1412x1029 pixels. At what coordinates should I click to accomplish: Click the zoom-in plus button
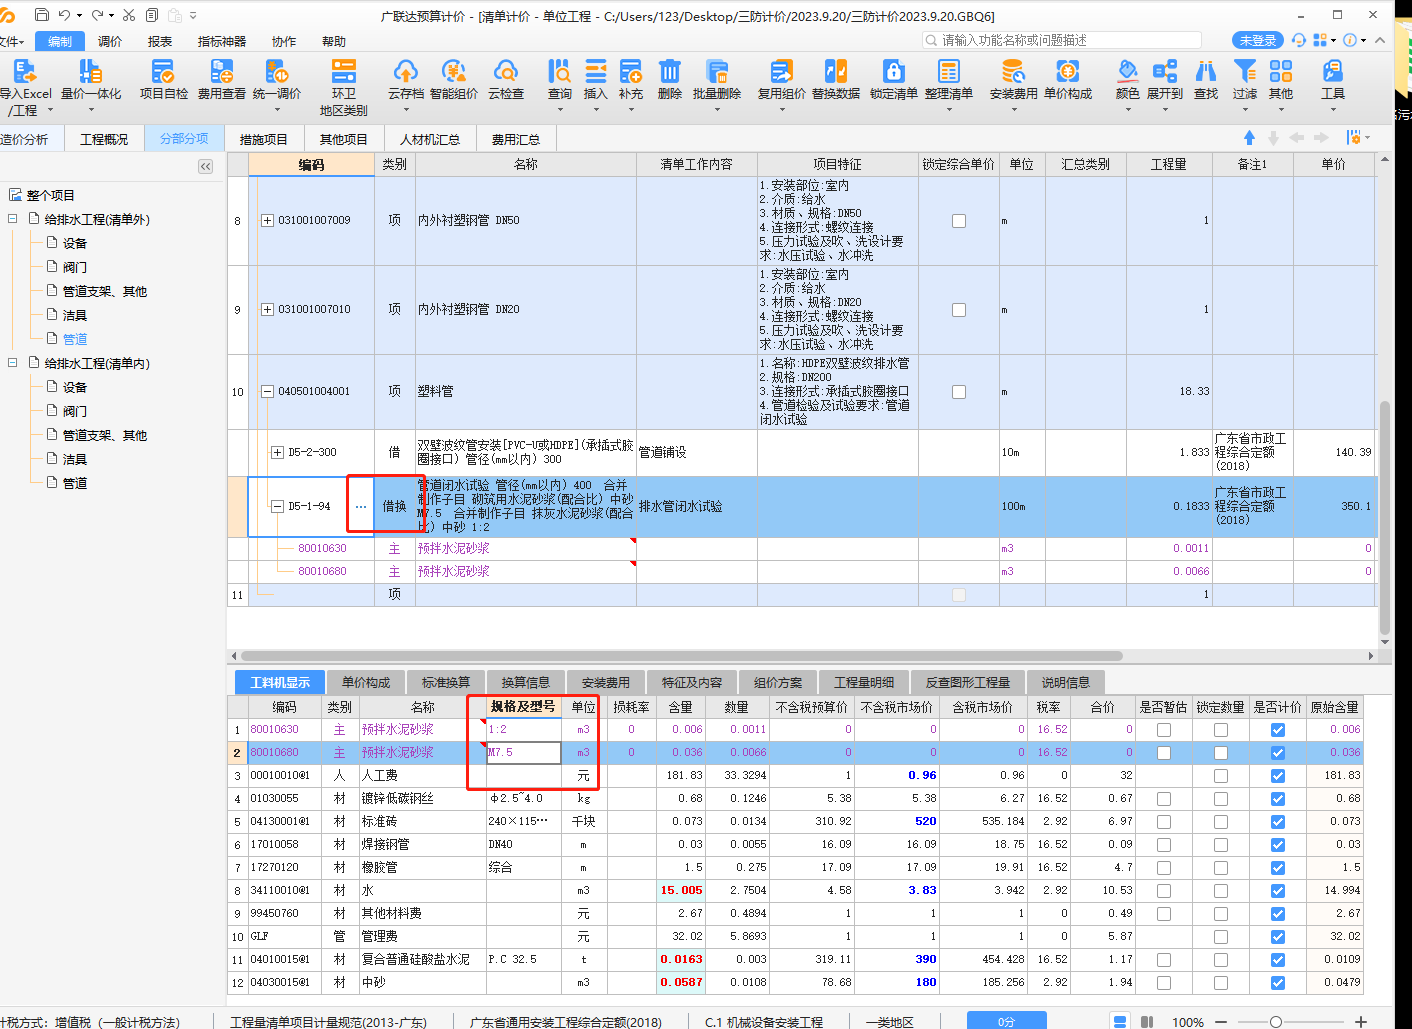1361,1022
